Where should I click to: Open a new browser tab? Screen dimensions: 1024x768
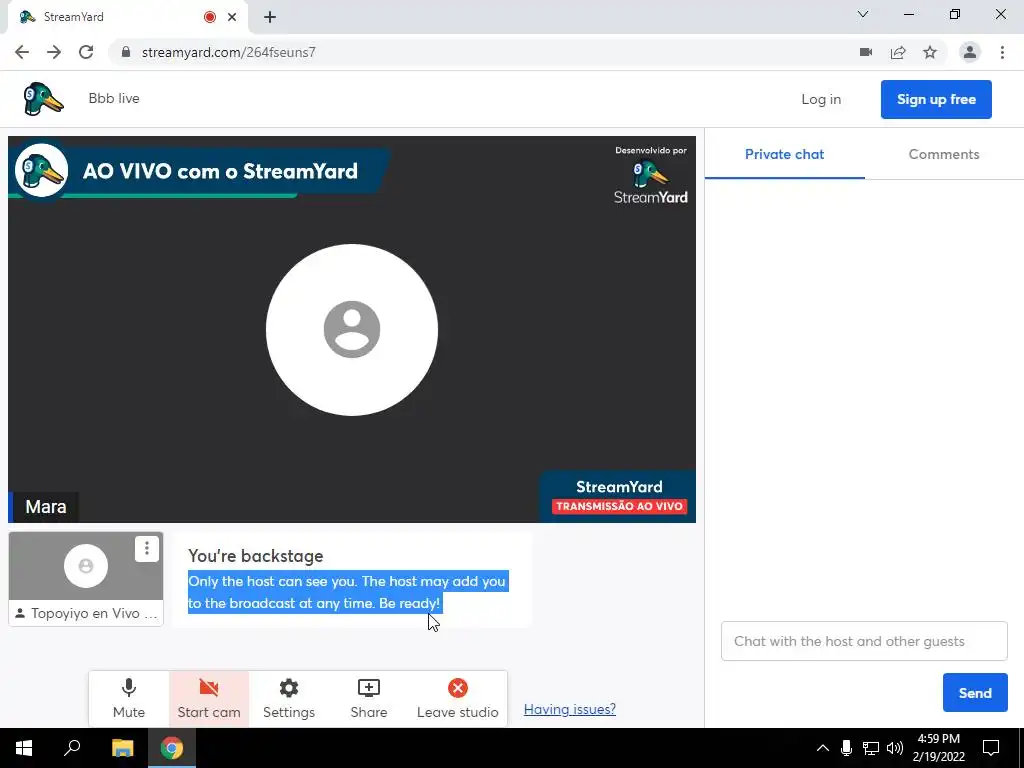tap(270, 17)
